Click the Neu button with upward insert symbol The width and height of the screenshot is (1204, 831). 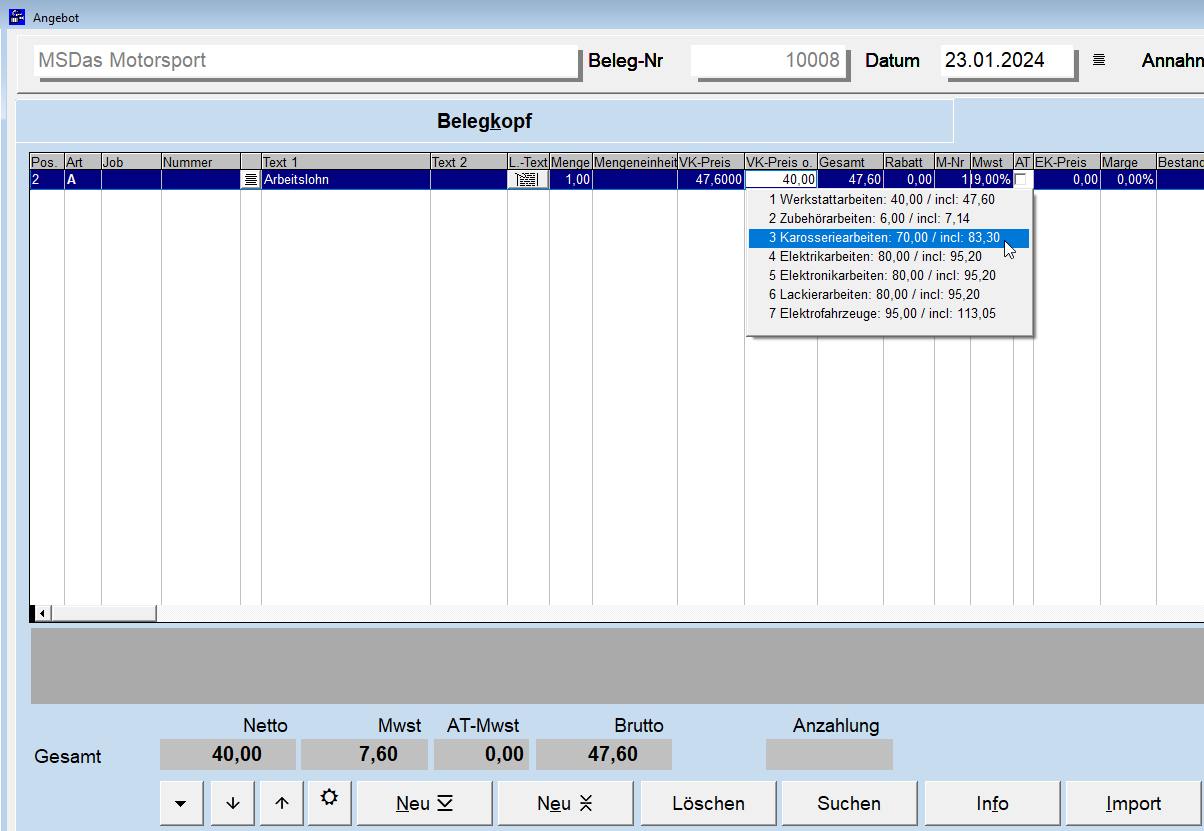coord(565,803)
